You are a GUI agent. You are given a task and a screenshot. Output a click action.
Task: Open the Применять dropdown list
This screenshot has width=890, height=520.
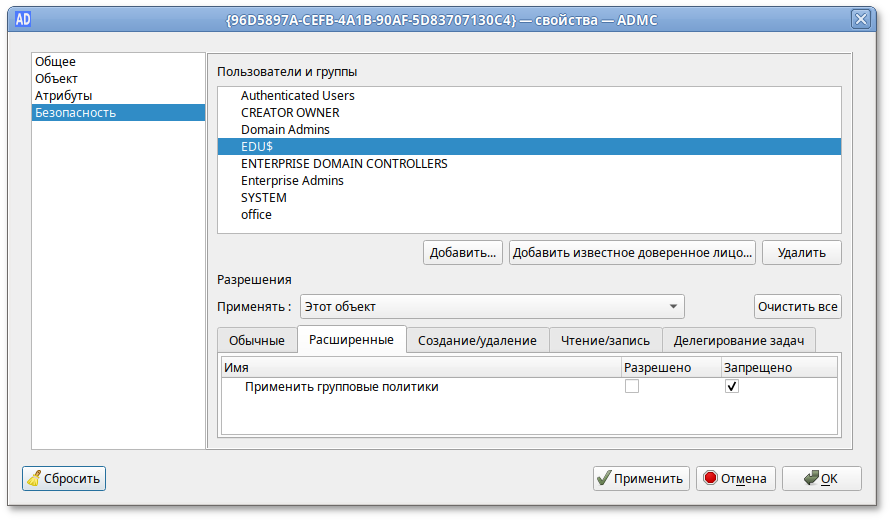tap(492, 307)
